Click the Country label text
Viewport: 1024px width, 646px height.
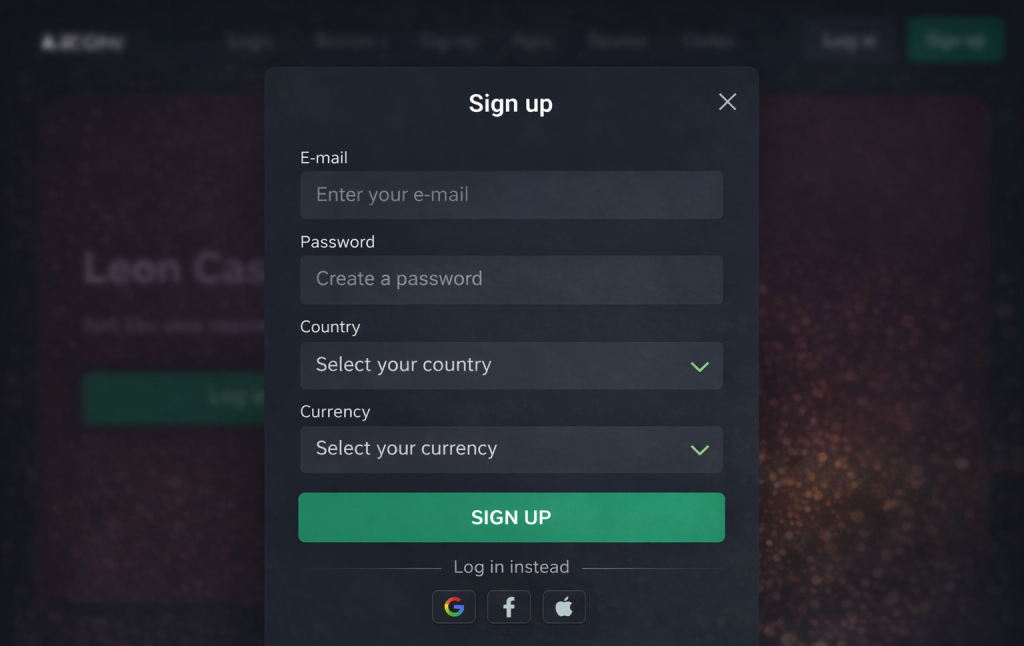[x=330, y=327]
